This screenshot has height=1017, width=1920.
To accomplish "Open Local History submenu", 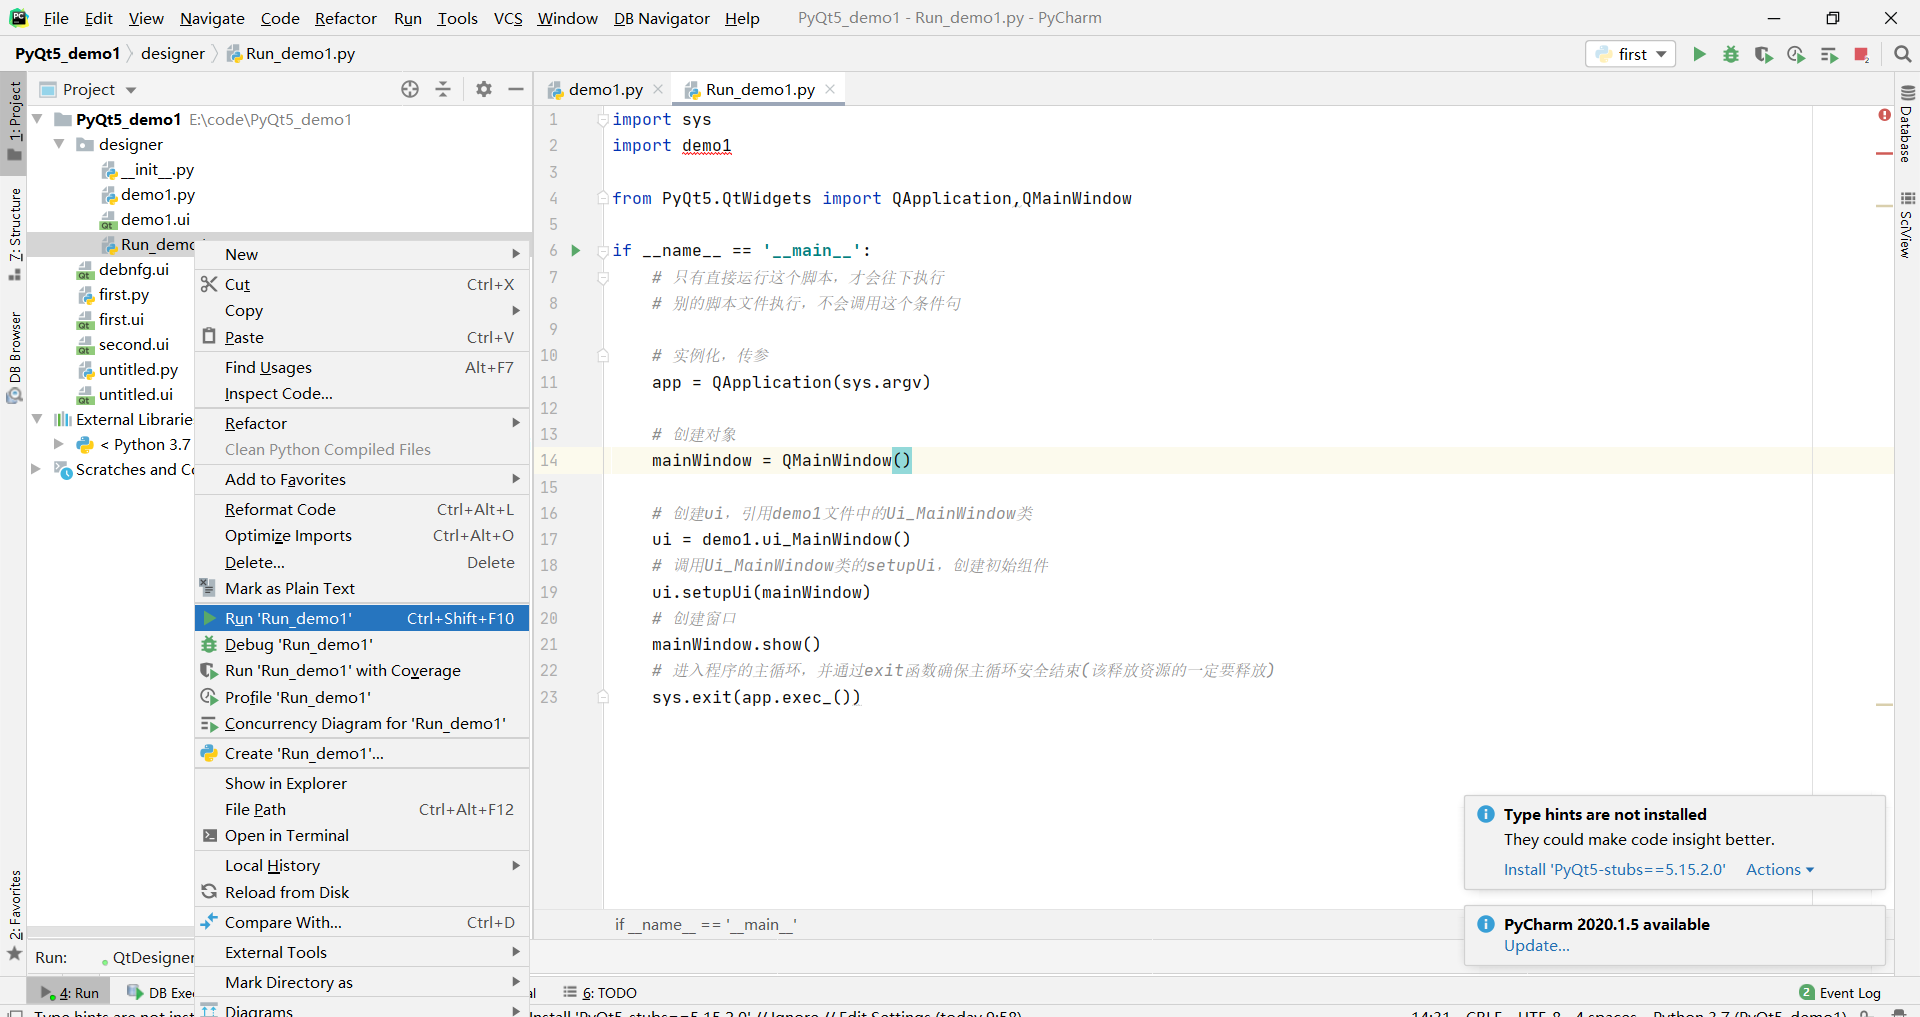I will 362,865.
